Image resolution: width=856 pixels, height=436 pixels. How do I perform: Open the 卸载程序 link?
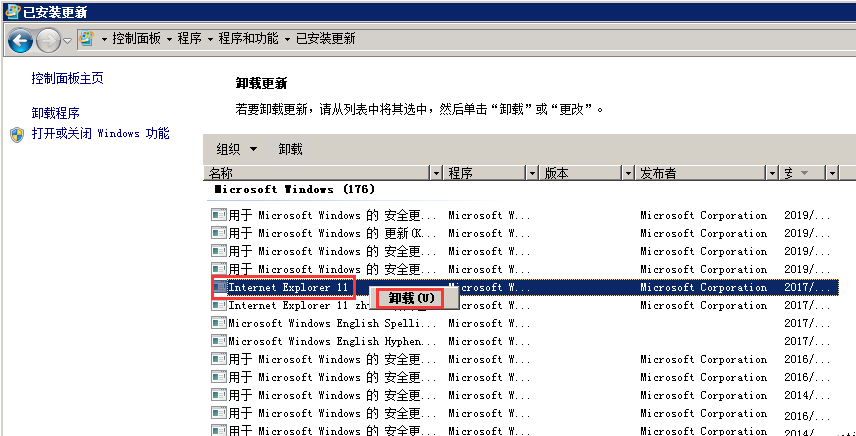click(55, 114)
